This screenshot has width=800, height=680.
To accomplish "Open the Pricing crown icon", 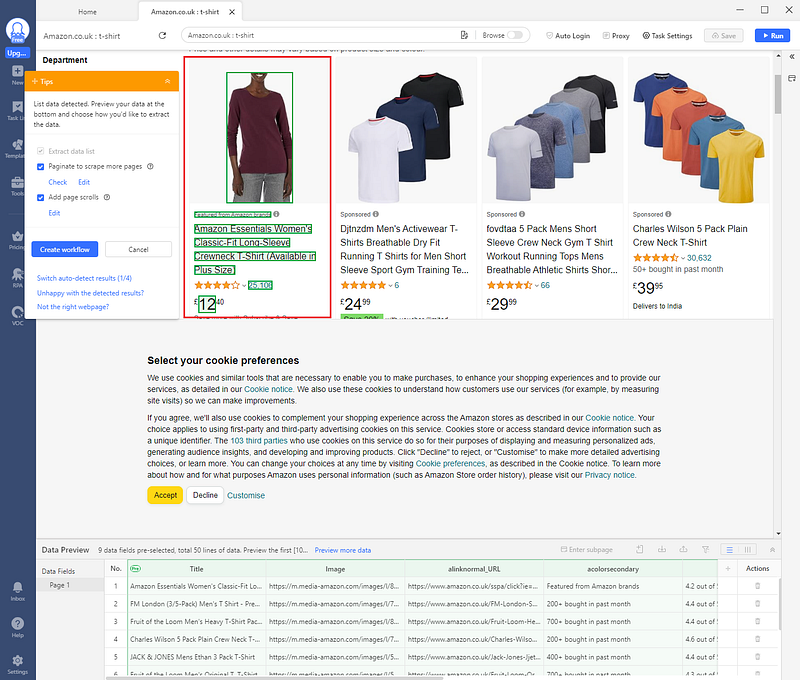I will point(17,236).
